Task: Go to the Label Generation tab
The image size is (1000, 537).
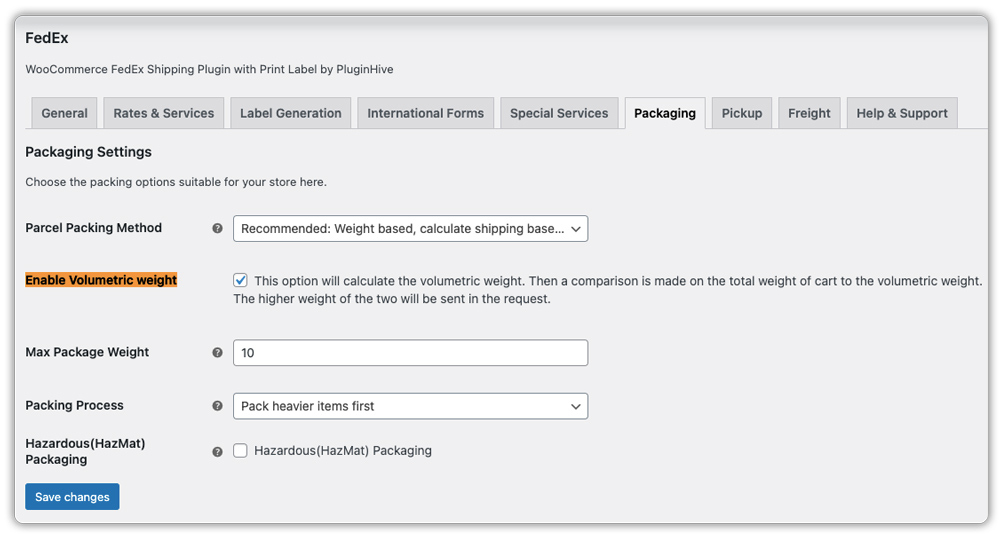Action: pyautogui.click(x=291, y=114)
